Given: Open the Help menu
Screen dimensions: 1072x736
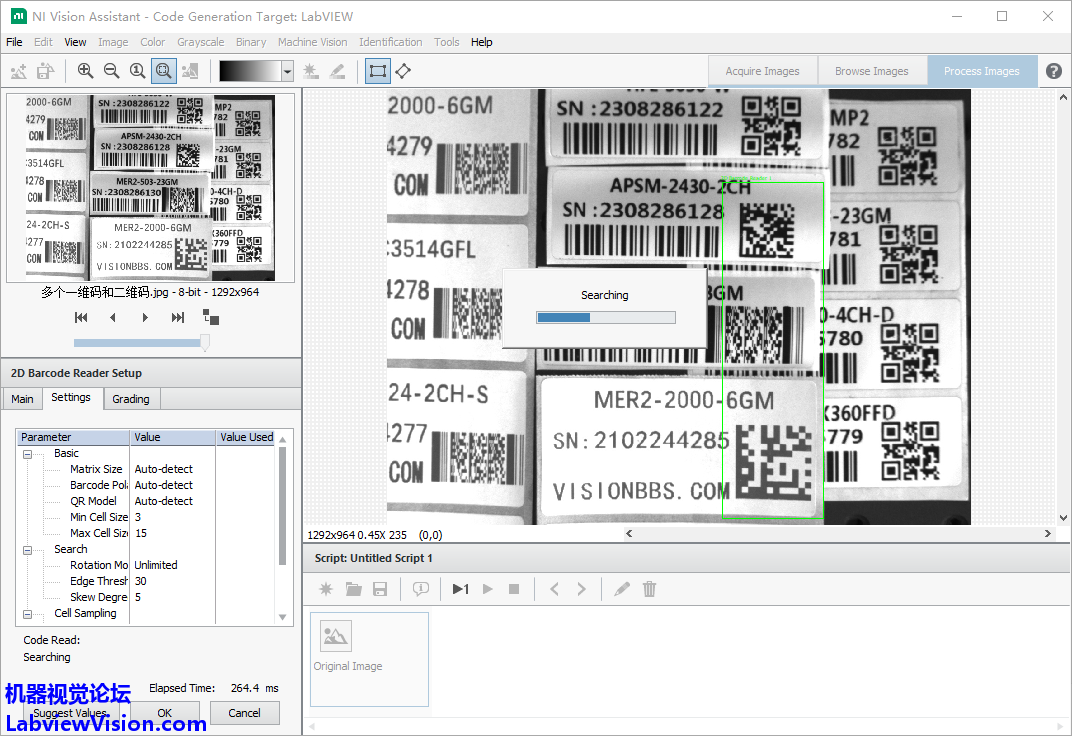Looking at the screenshot, I should tap(481, 42).
